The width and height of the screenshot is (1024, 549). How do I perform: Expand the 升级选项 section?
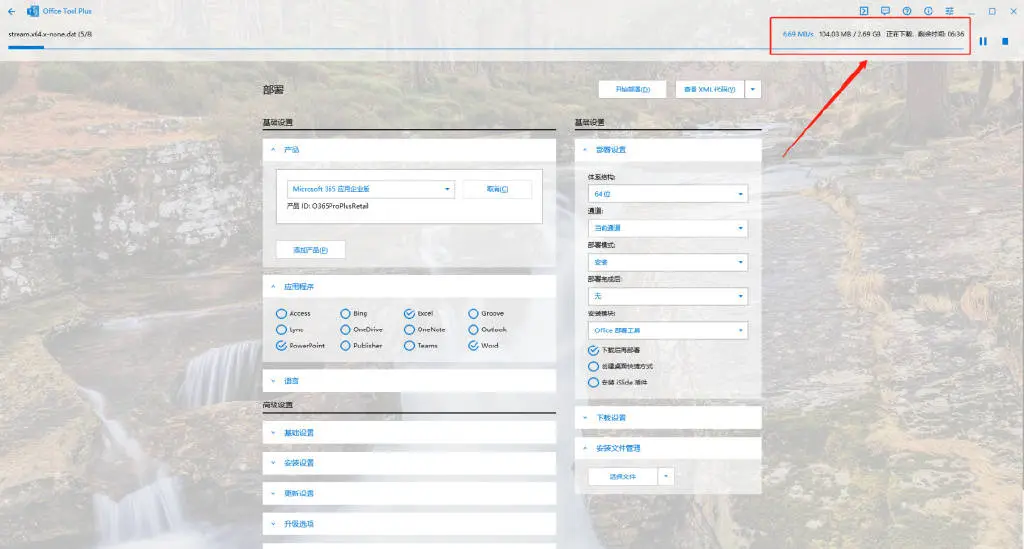(x=409, y=524)
